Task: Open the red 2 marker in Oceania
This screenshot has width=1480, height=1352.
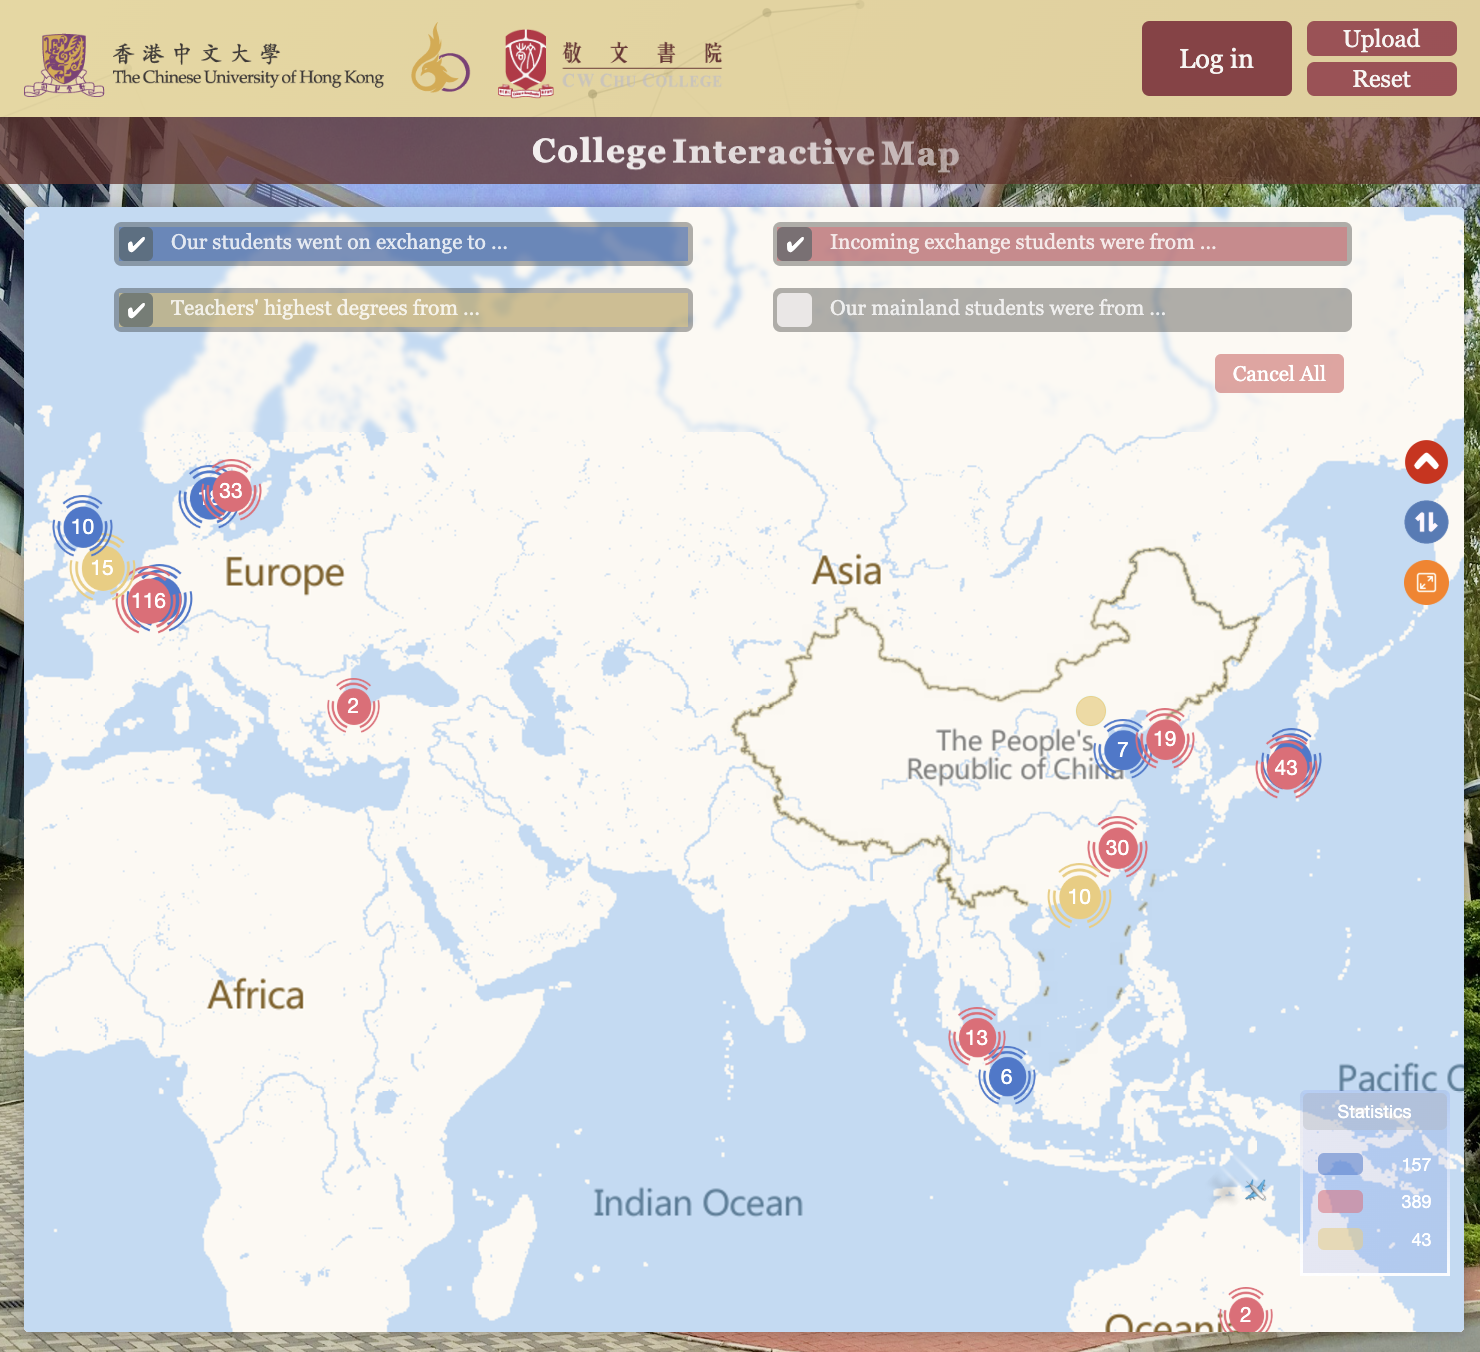Action: 1245,1315
